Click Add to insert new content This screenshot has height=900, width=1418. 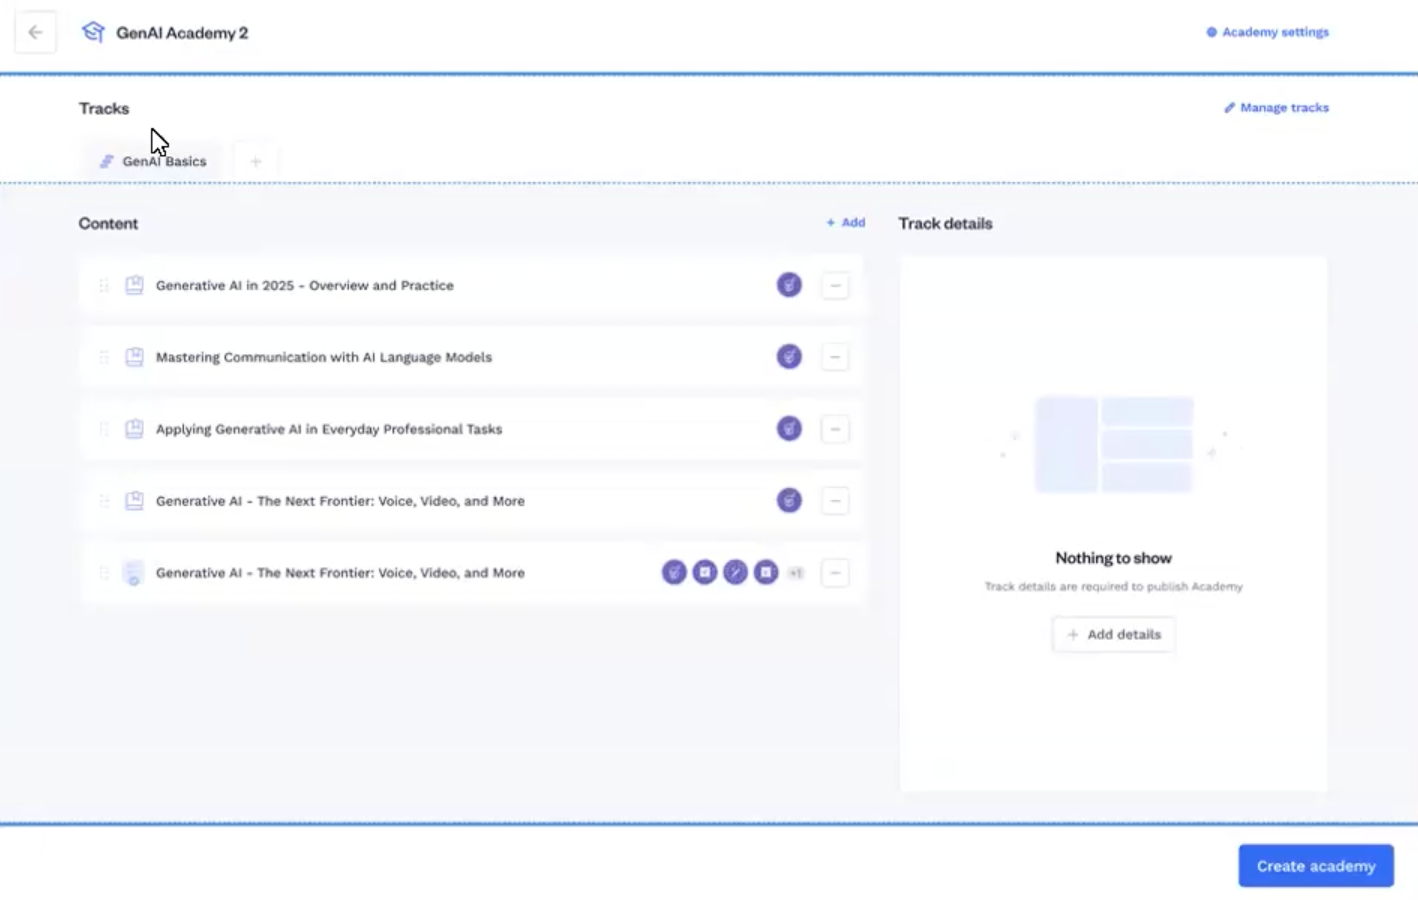845,222
